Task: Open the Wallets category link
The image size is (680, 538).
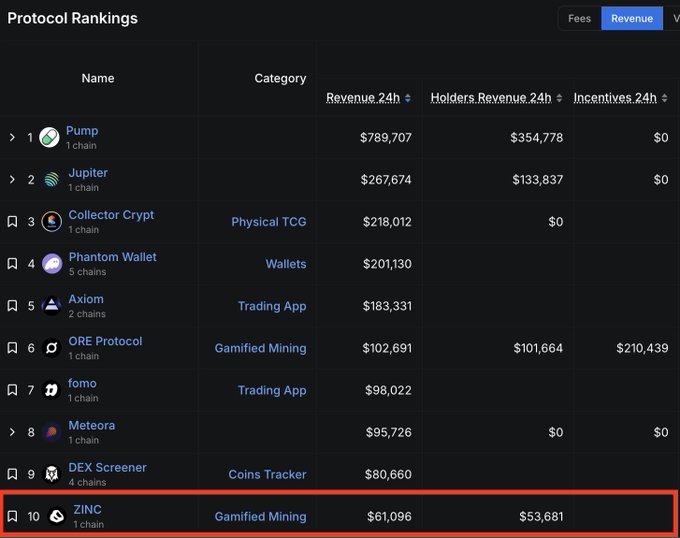Action: (x=286, y=264)
